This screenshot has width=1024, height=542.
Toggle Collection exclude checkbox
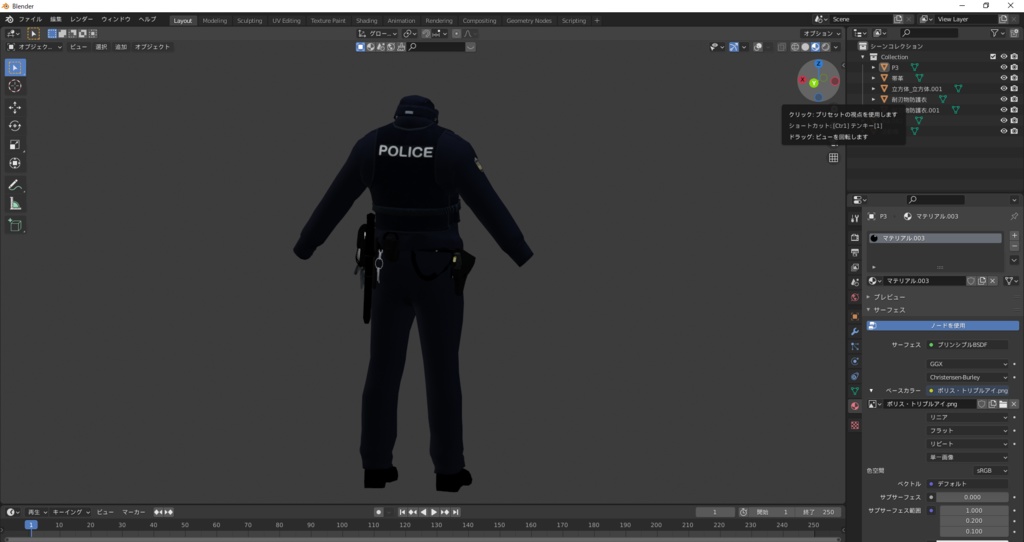pos(993,57)
